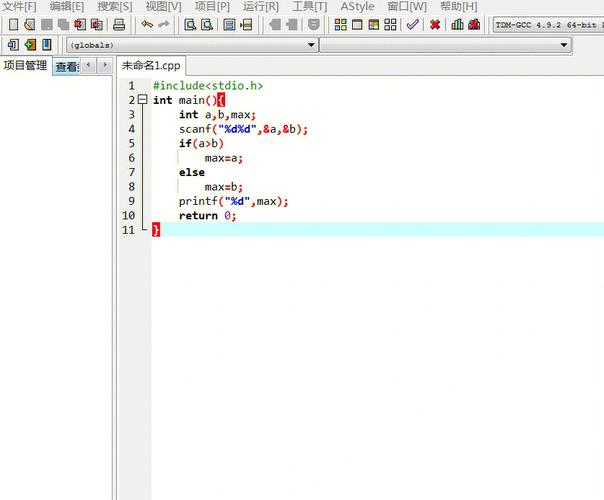Open the 帮助[H] menu
The height and width of the screenshot is (500, 604).
pyautogui.click(x=459, y=7)
